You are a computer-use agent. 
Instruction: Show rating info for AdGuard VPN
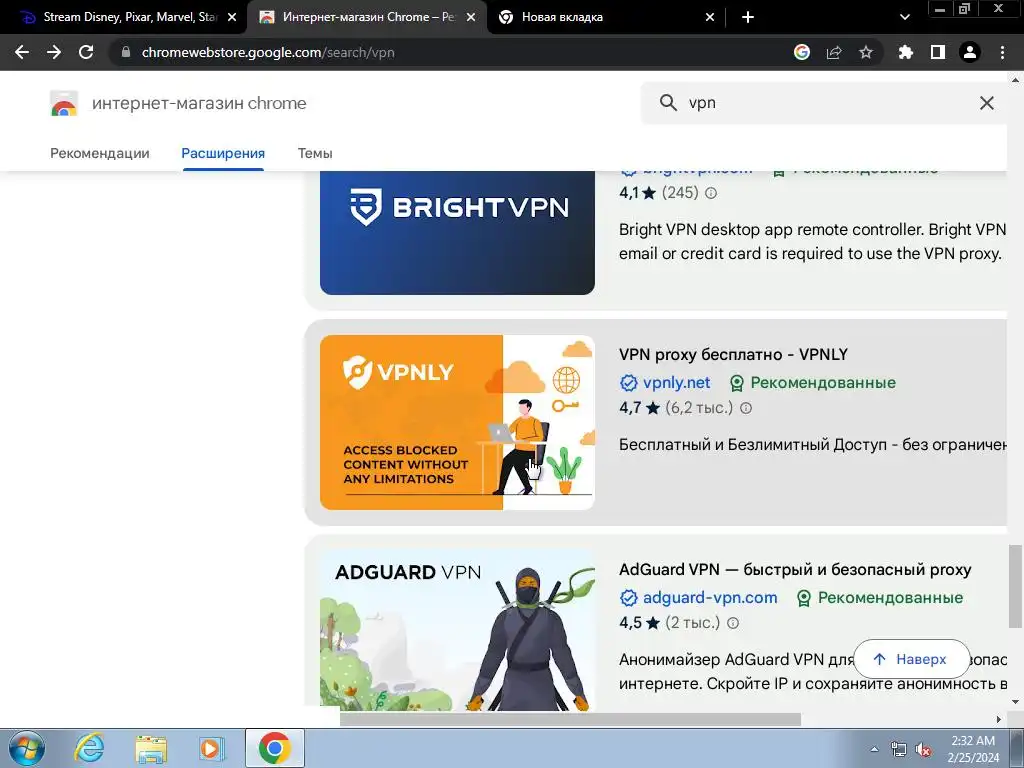[x=733, y=623]
